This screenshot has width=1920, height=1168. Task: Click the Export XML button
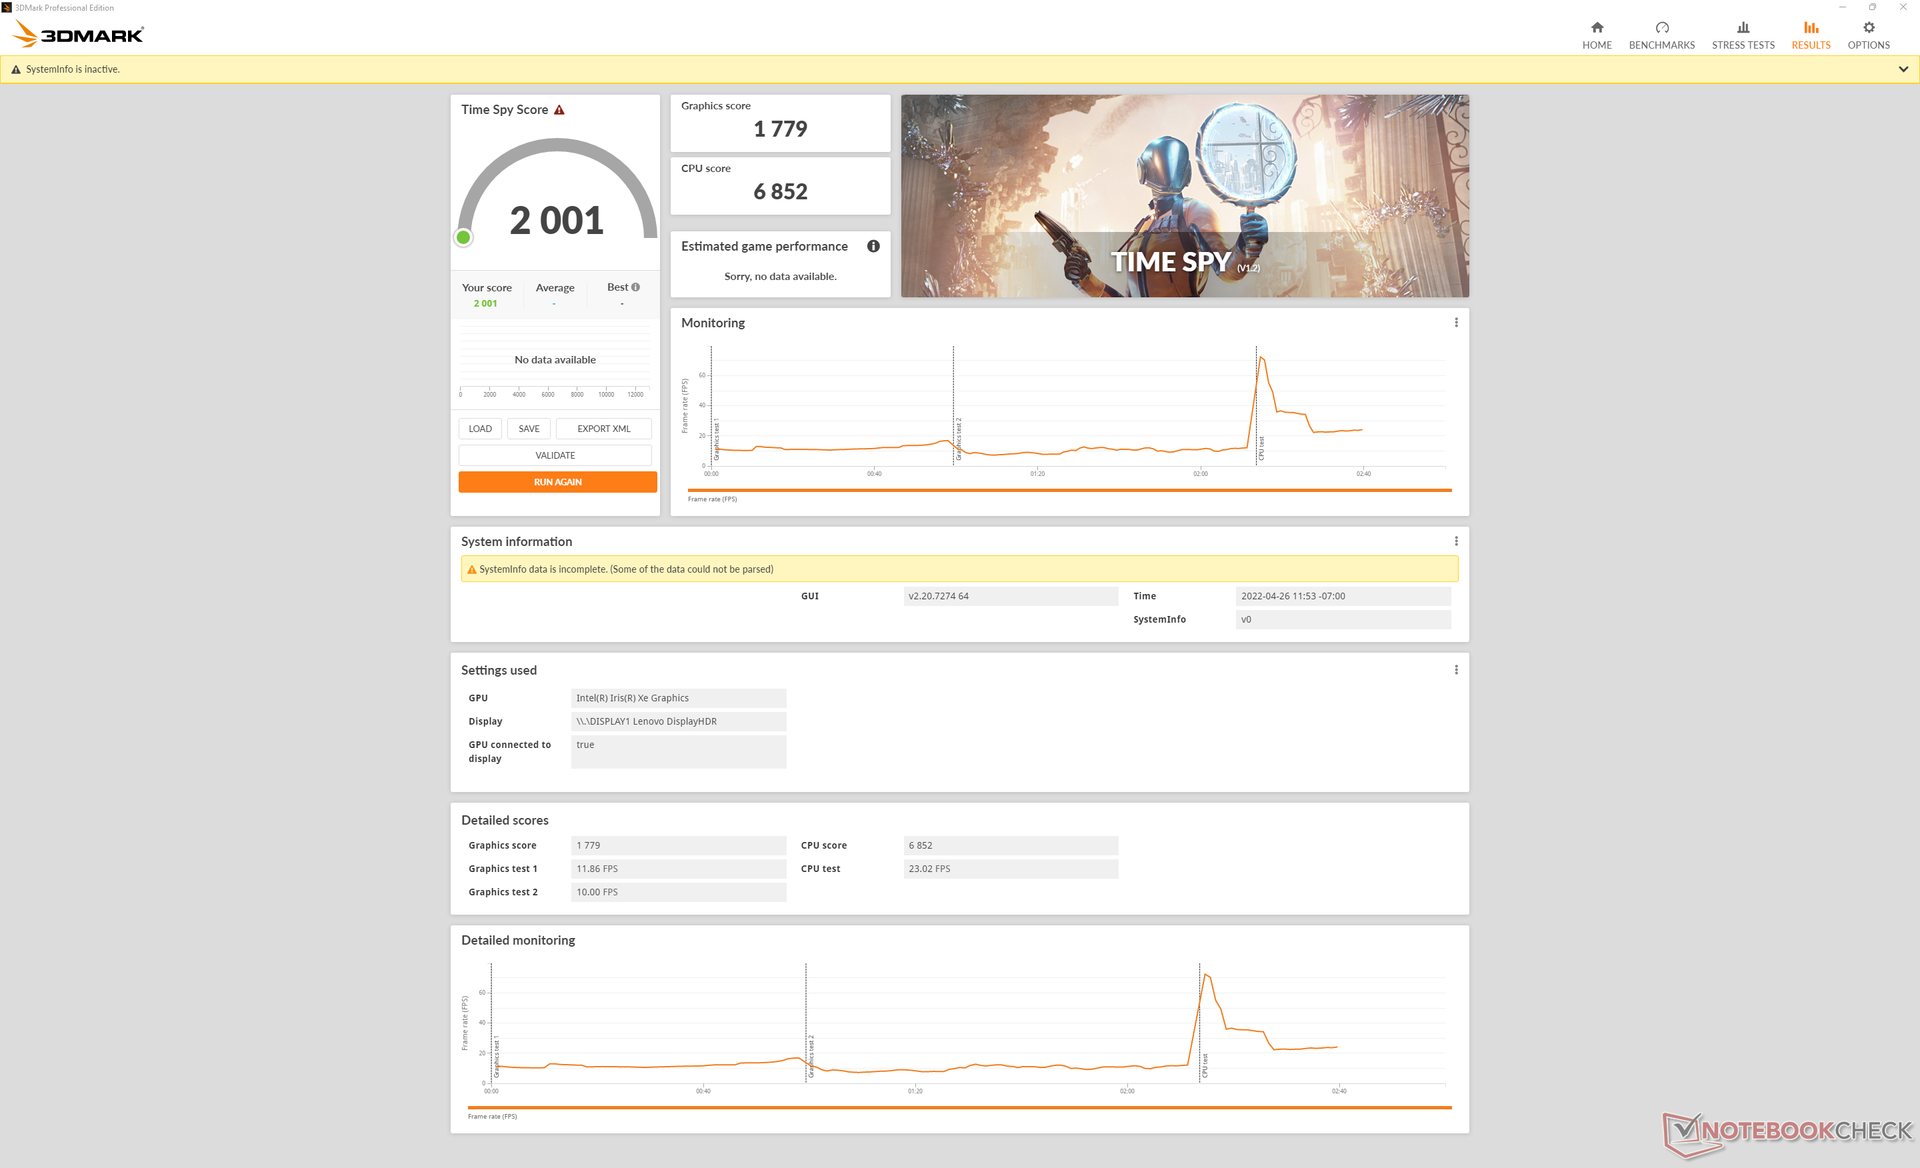[603, 429]
